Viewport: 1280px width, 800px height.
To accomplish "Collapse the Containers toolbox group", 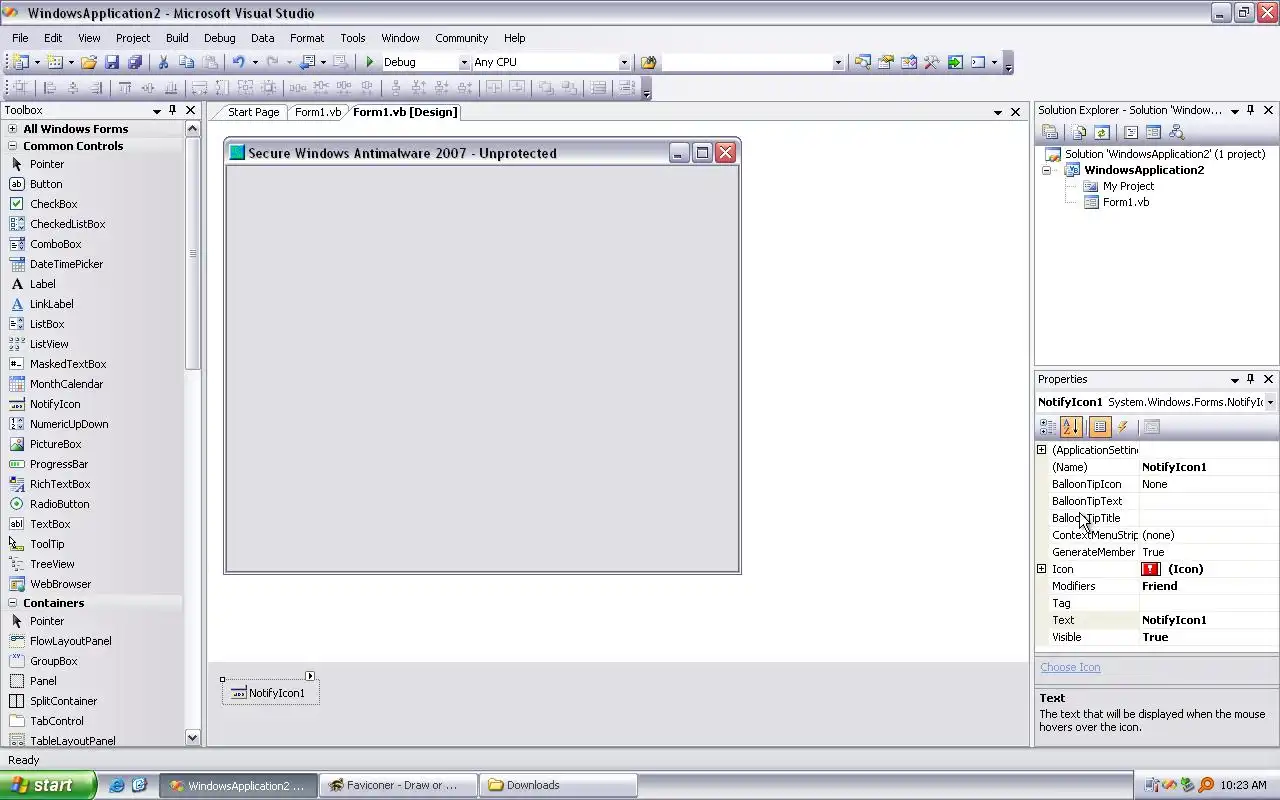I will 13,603.
